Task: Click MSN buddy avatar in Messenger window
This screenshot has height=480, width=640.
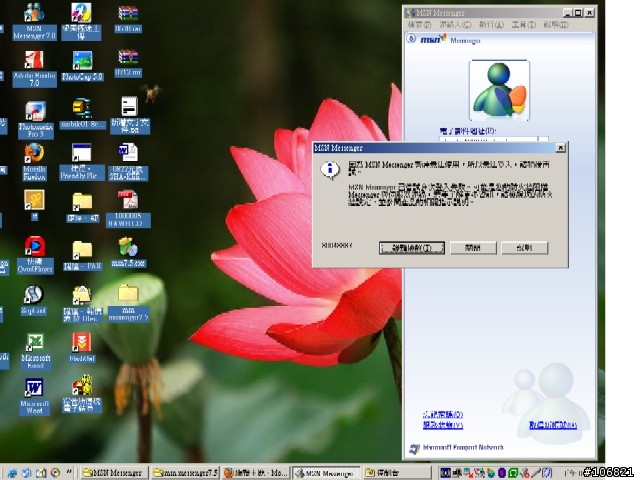Action: [x=499, y=90]
